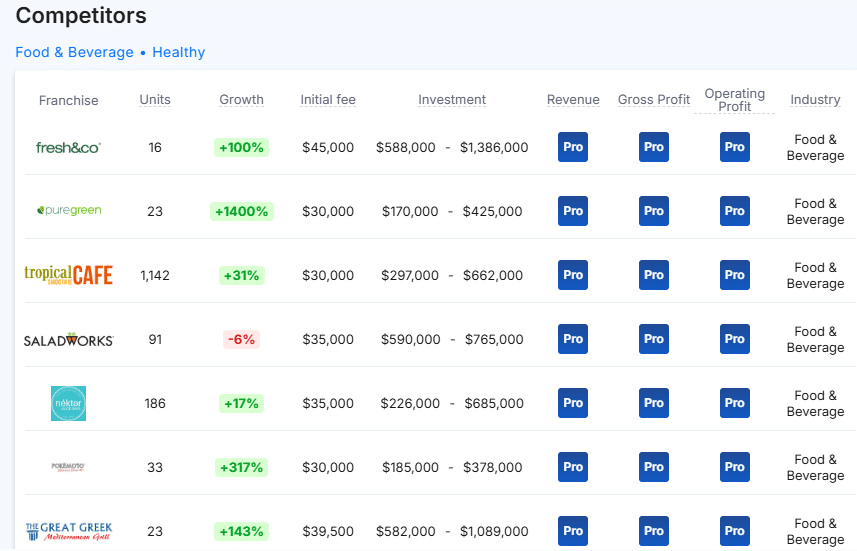857x551 pixels.
Task: Click the Competitors heading
Action: pyautogui.click(x=81, y=16)
